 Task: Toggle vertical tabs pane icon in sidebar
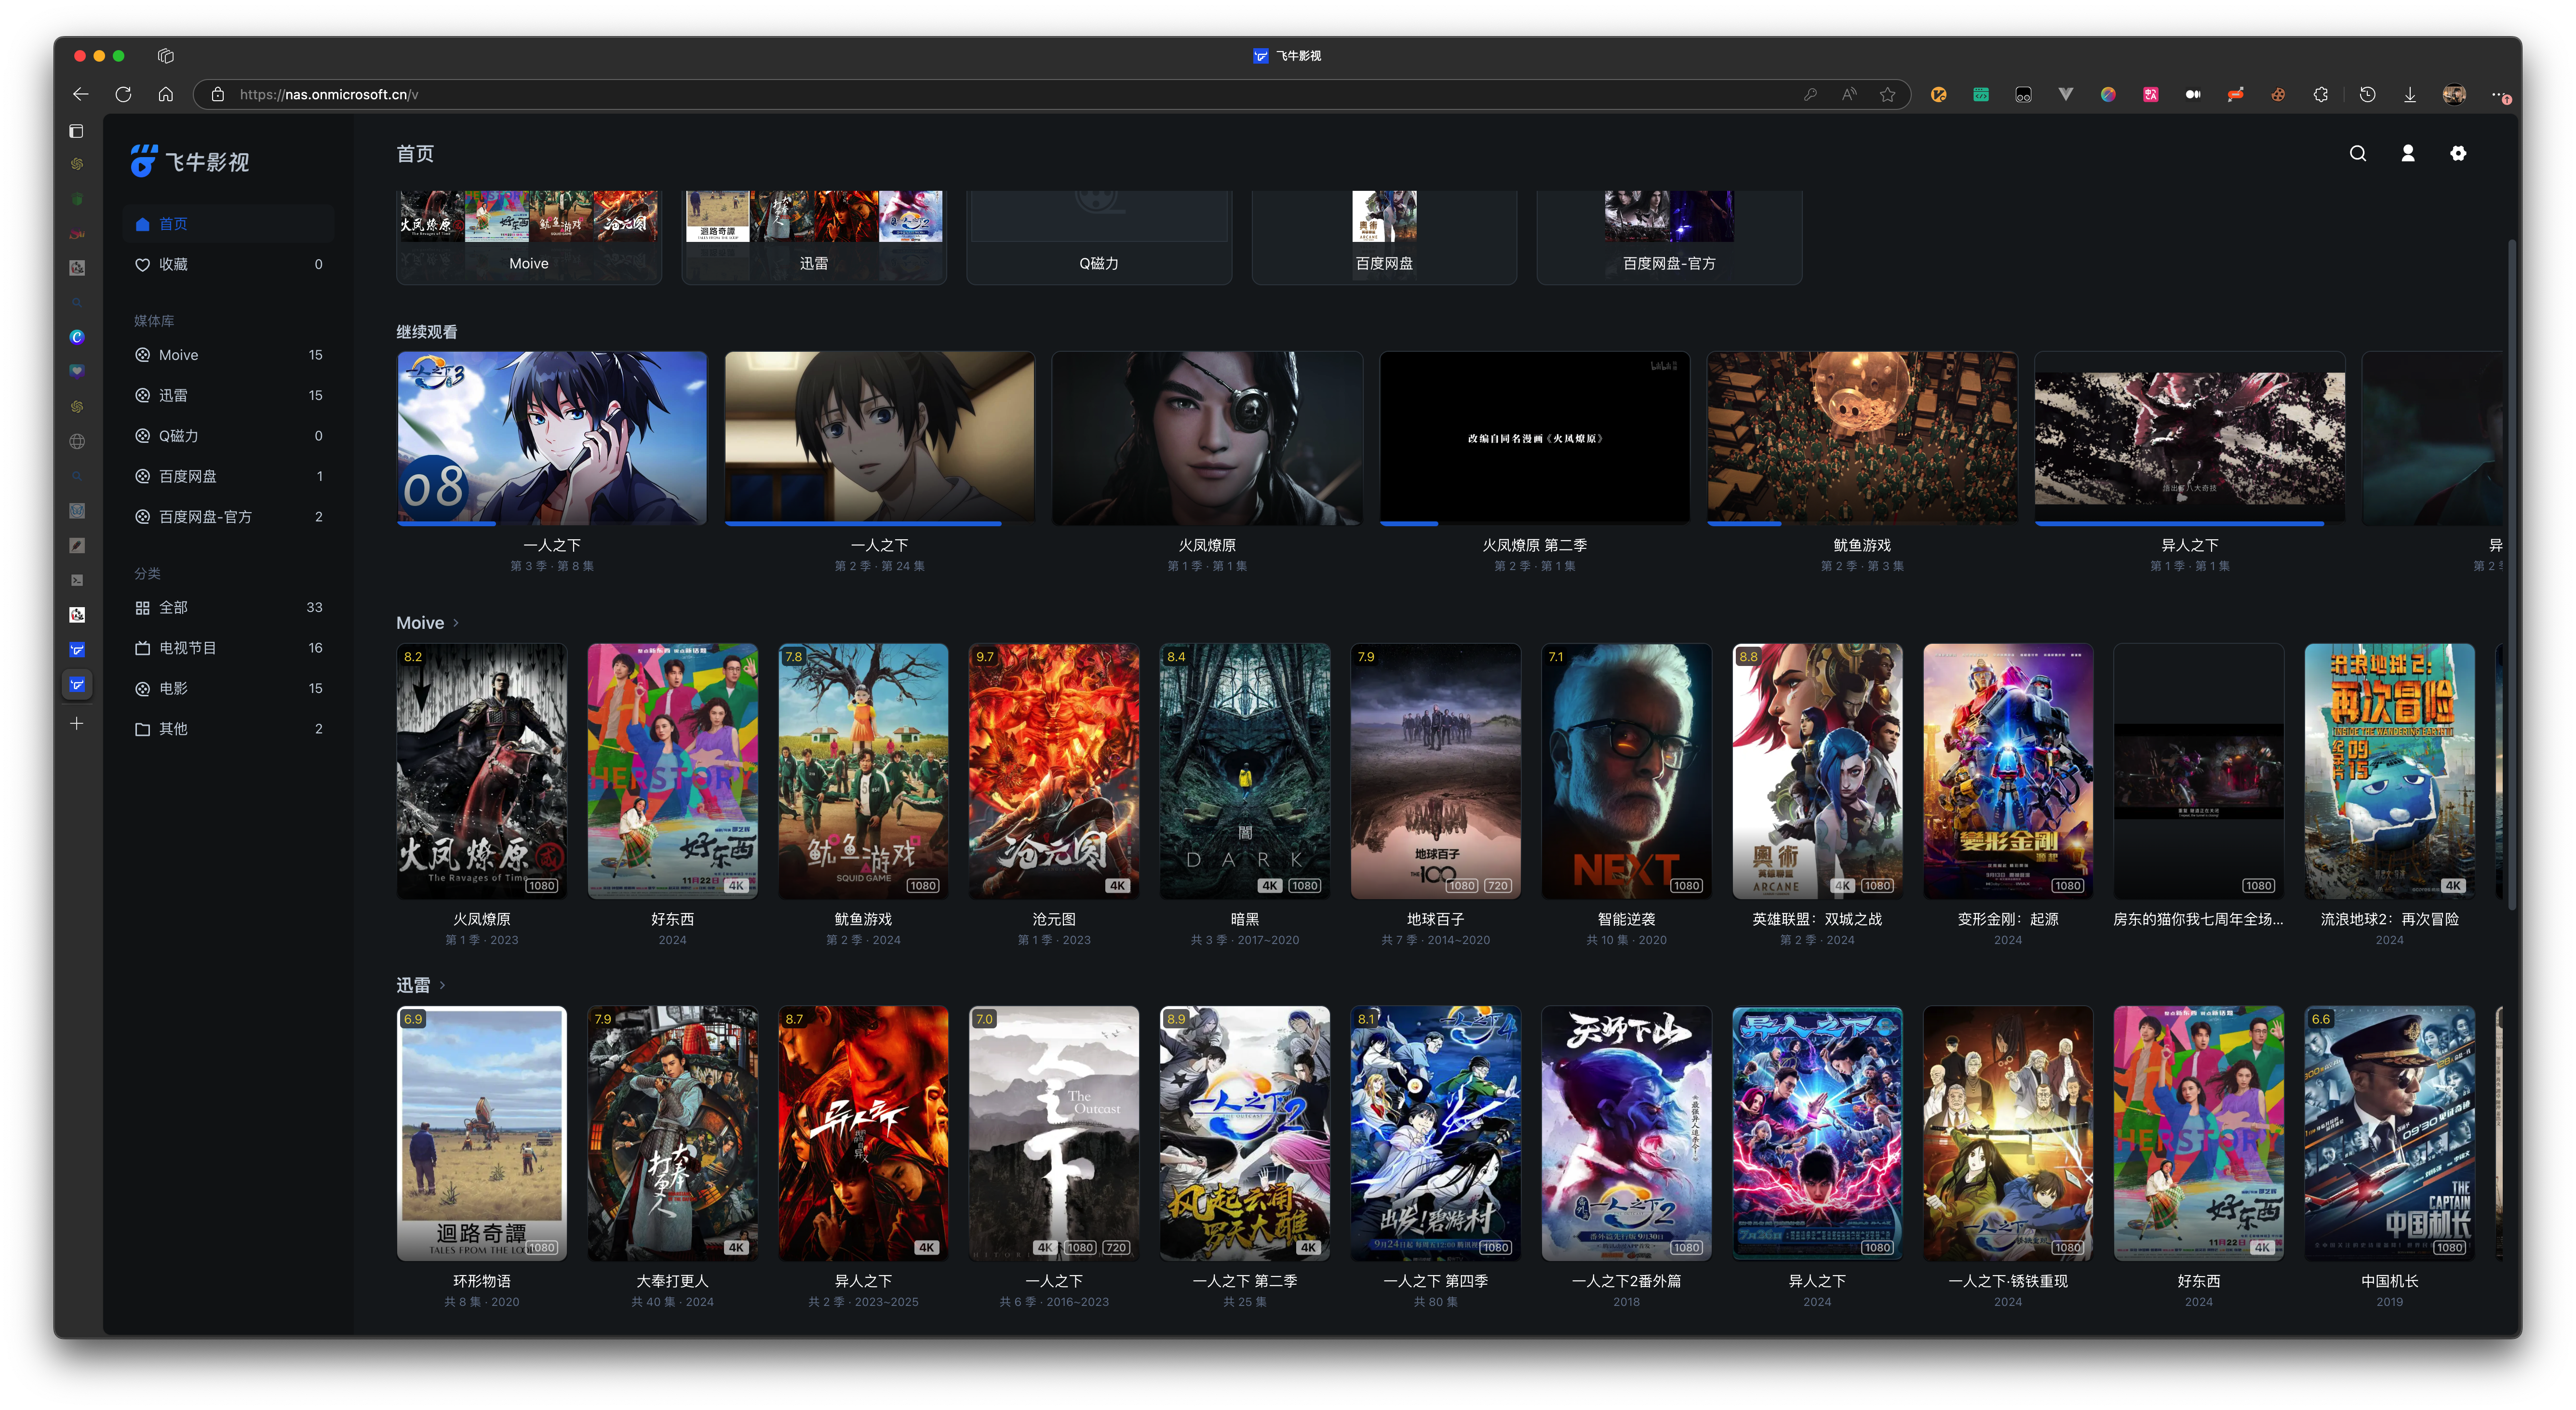coord(76,131)
